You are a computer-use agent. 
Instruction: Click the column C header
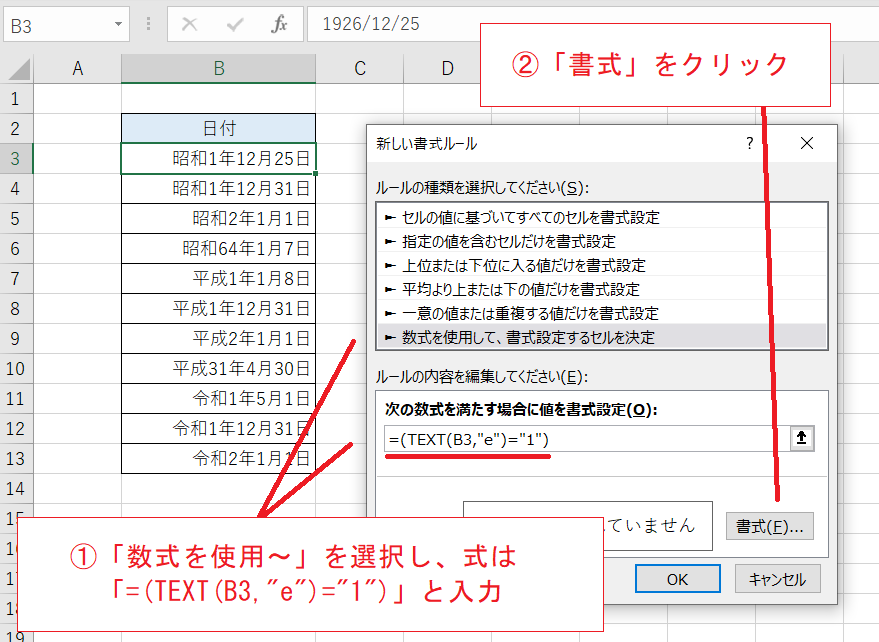[x=359, y=67]
